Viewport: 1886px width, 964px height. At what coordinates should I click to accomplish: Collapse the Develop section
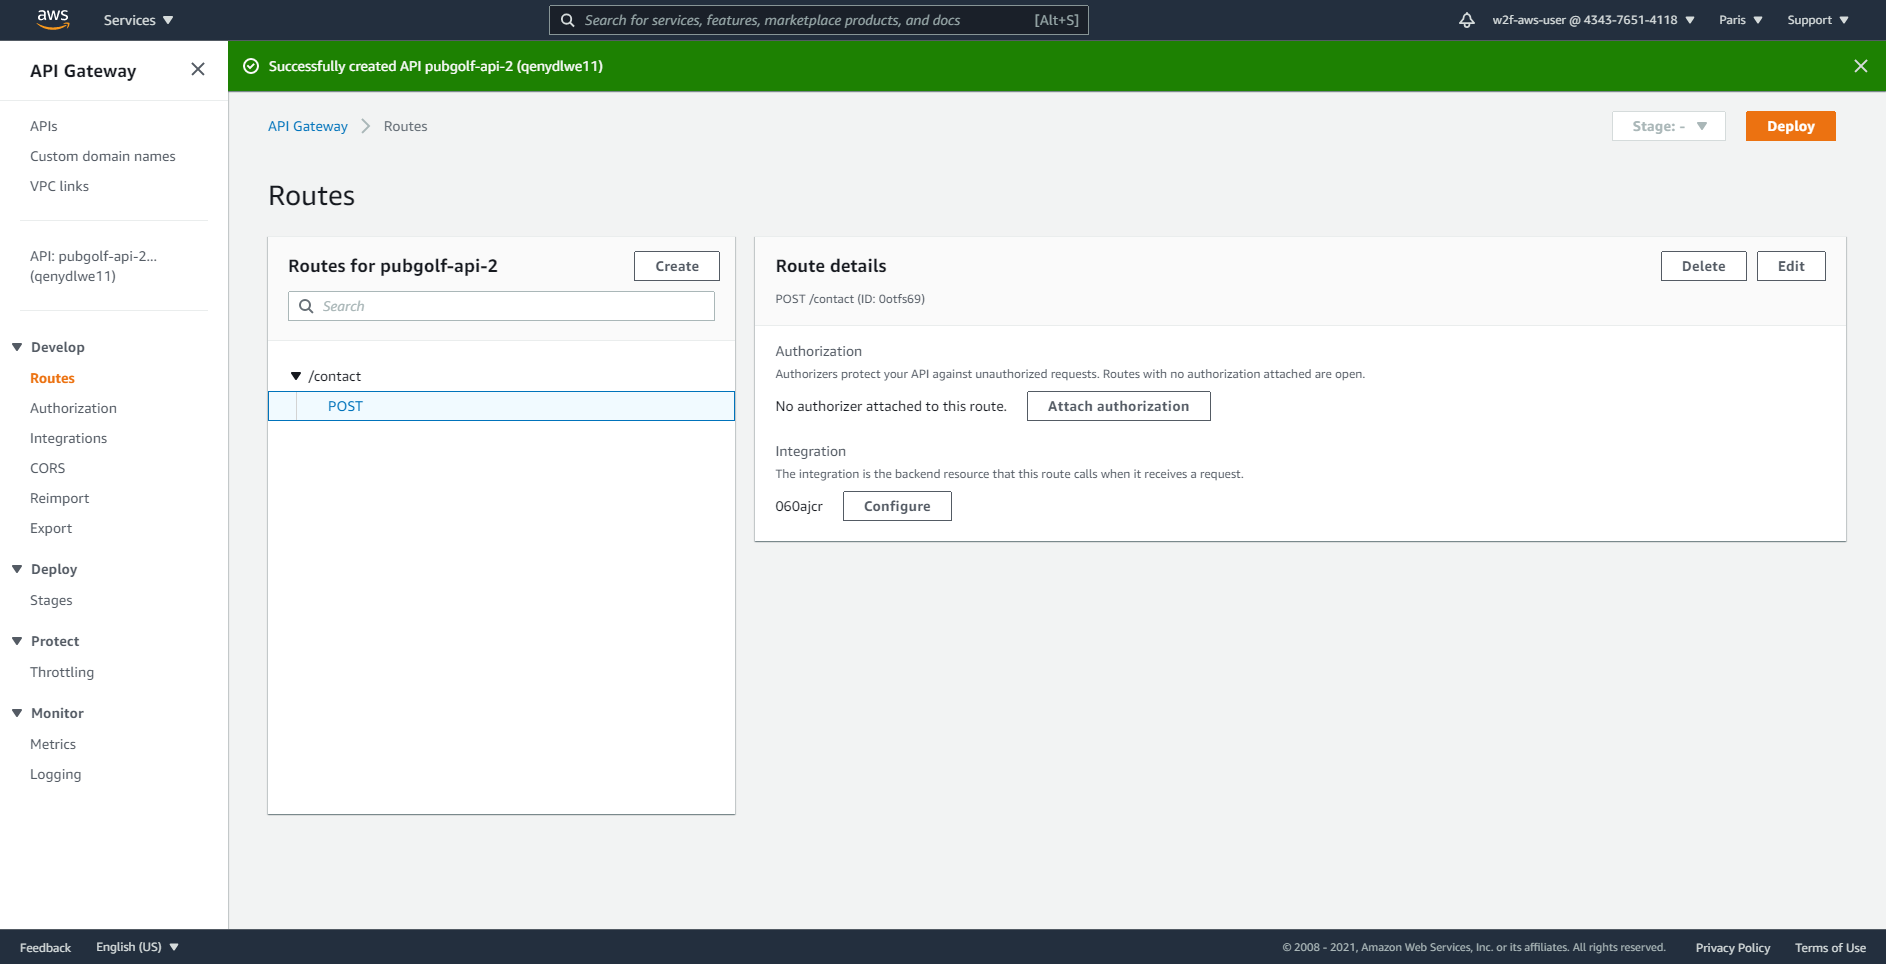[17, 347]
